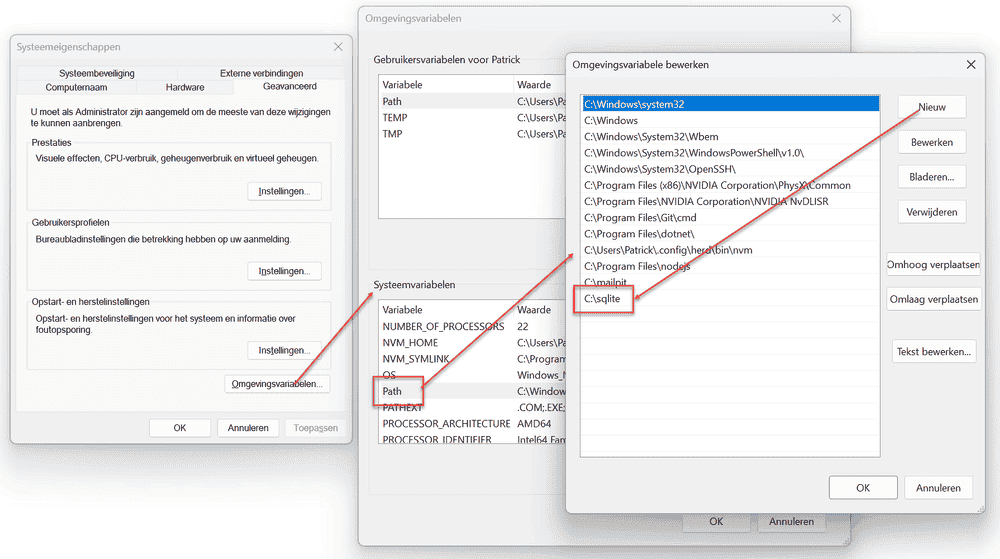This screenshot has height=559, width=1000.
Task: Click Bladeren to browse folders
Action: [931, 177]
